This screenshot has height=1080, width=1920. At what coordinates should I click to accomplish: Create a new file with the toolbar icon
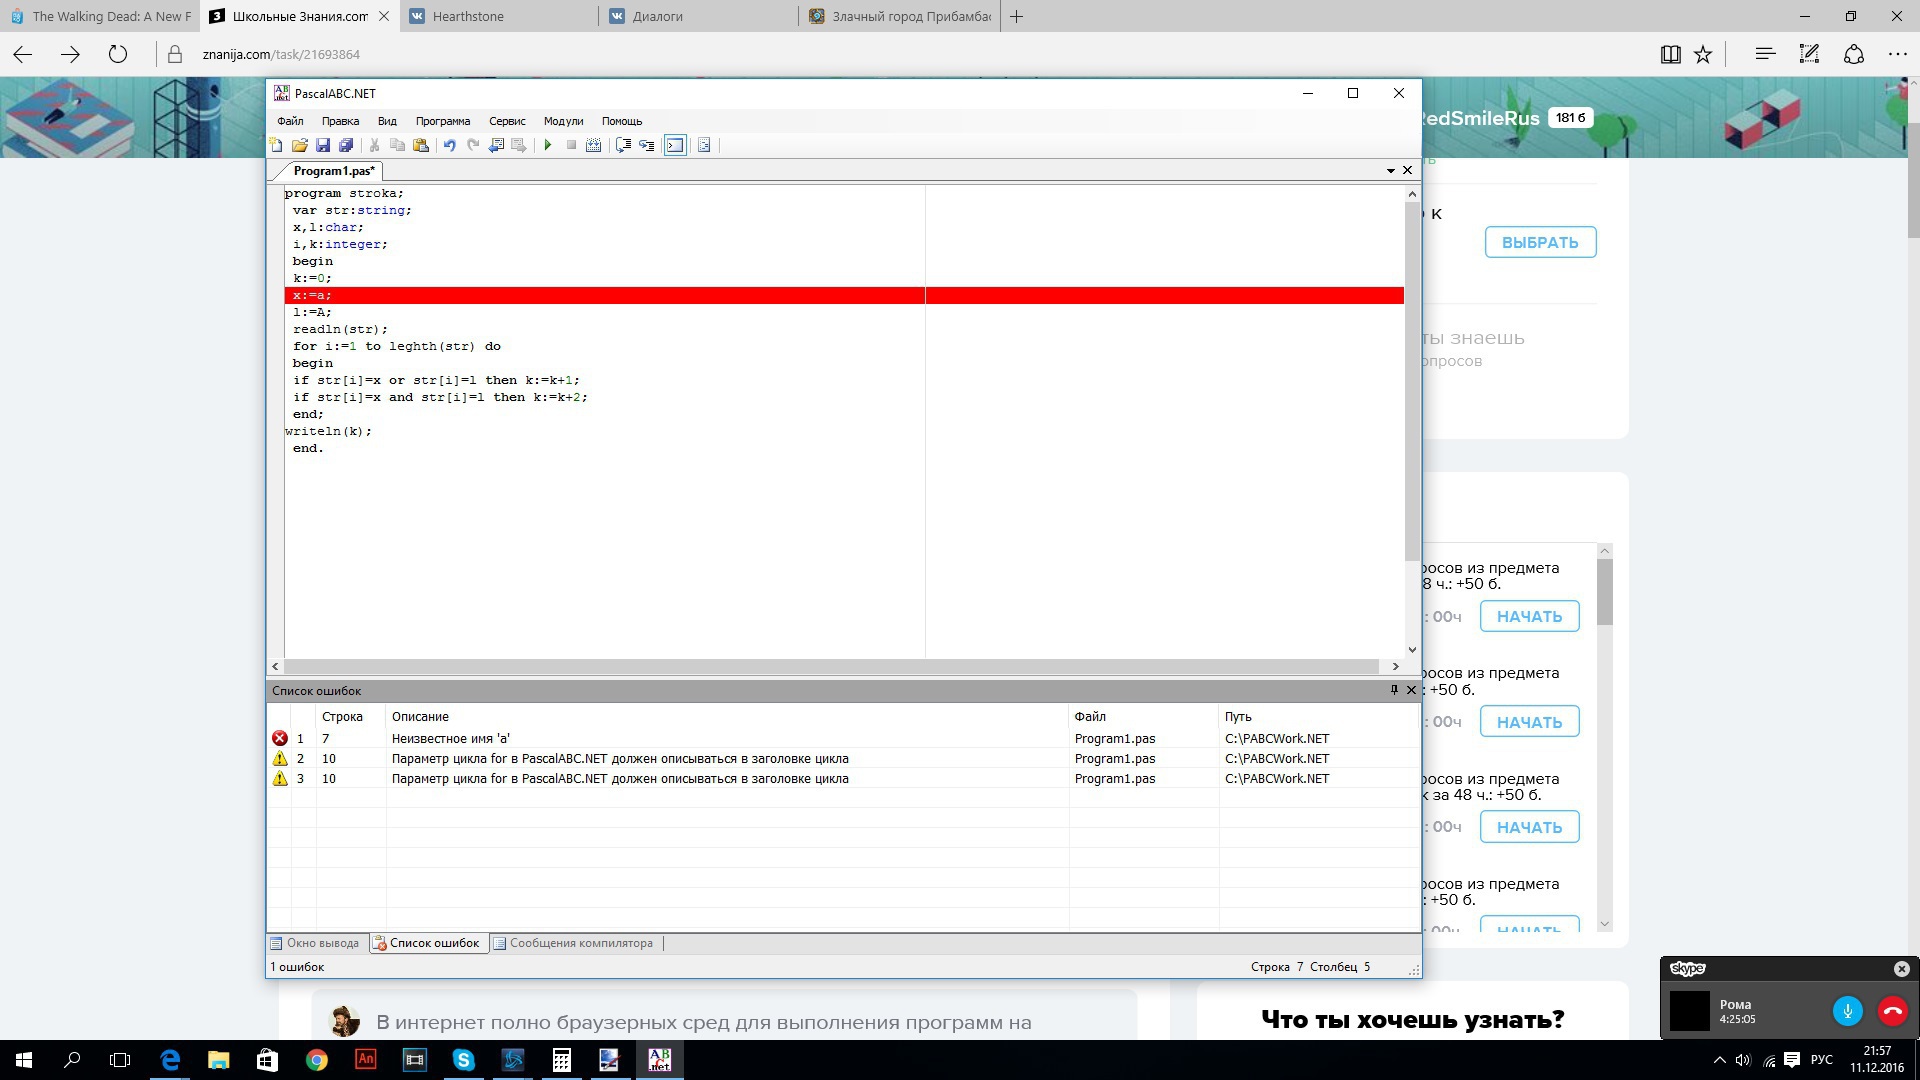pyautogui.click(x=276, y=145)
